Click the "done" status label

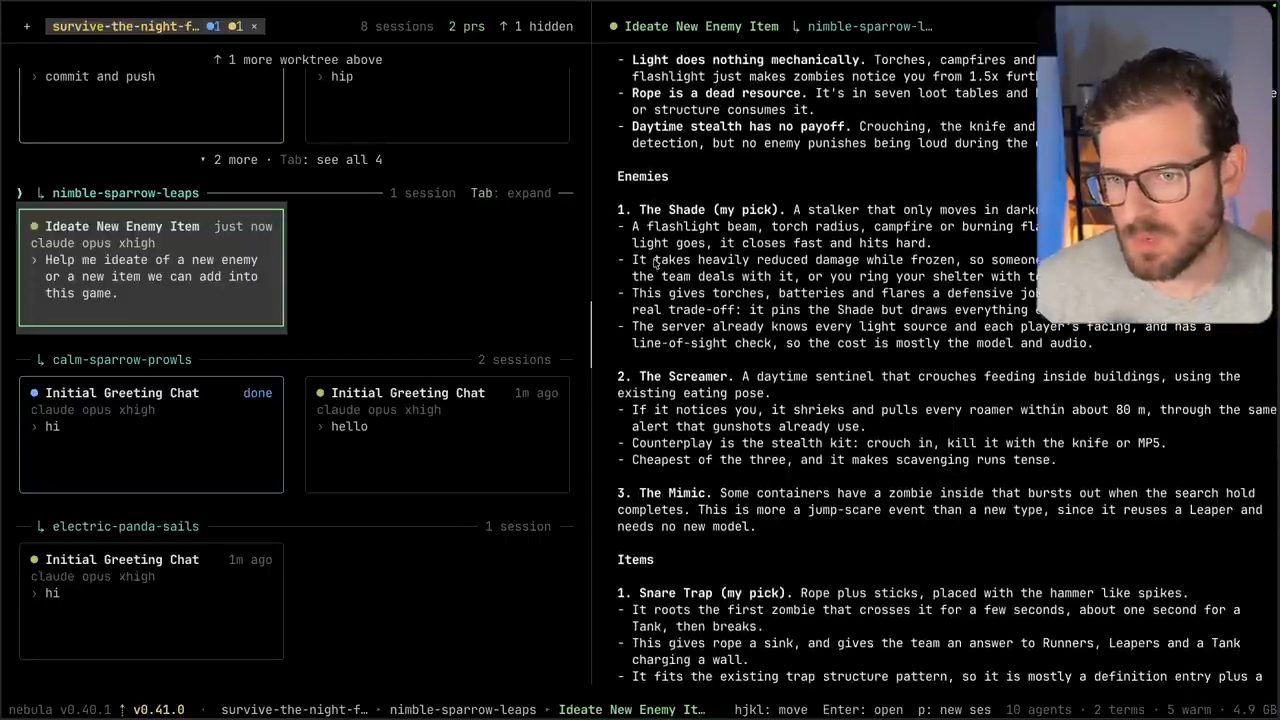(258, 393)
